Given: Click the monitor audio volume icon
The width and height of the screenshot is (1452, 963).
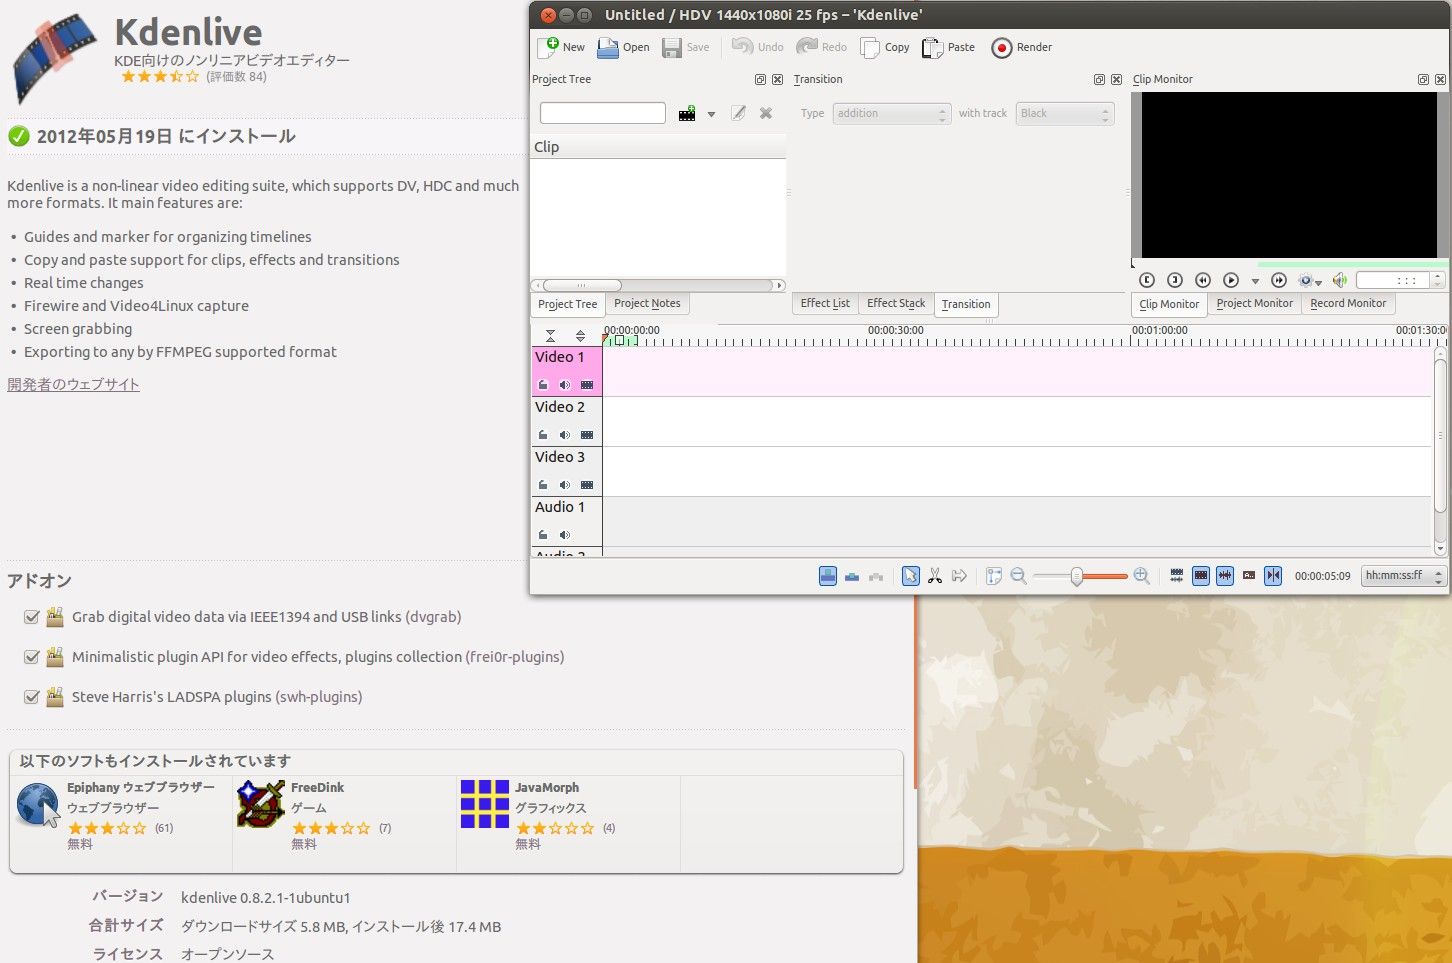Looking at the screenshot, I should click(x=1340, y=281).
